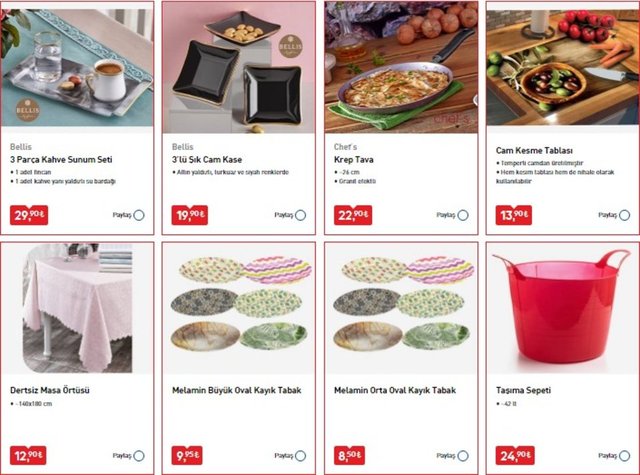Toggle Paylaş circle for 3 Parça Kahve Sunum Seti

139,215
